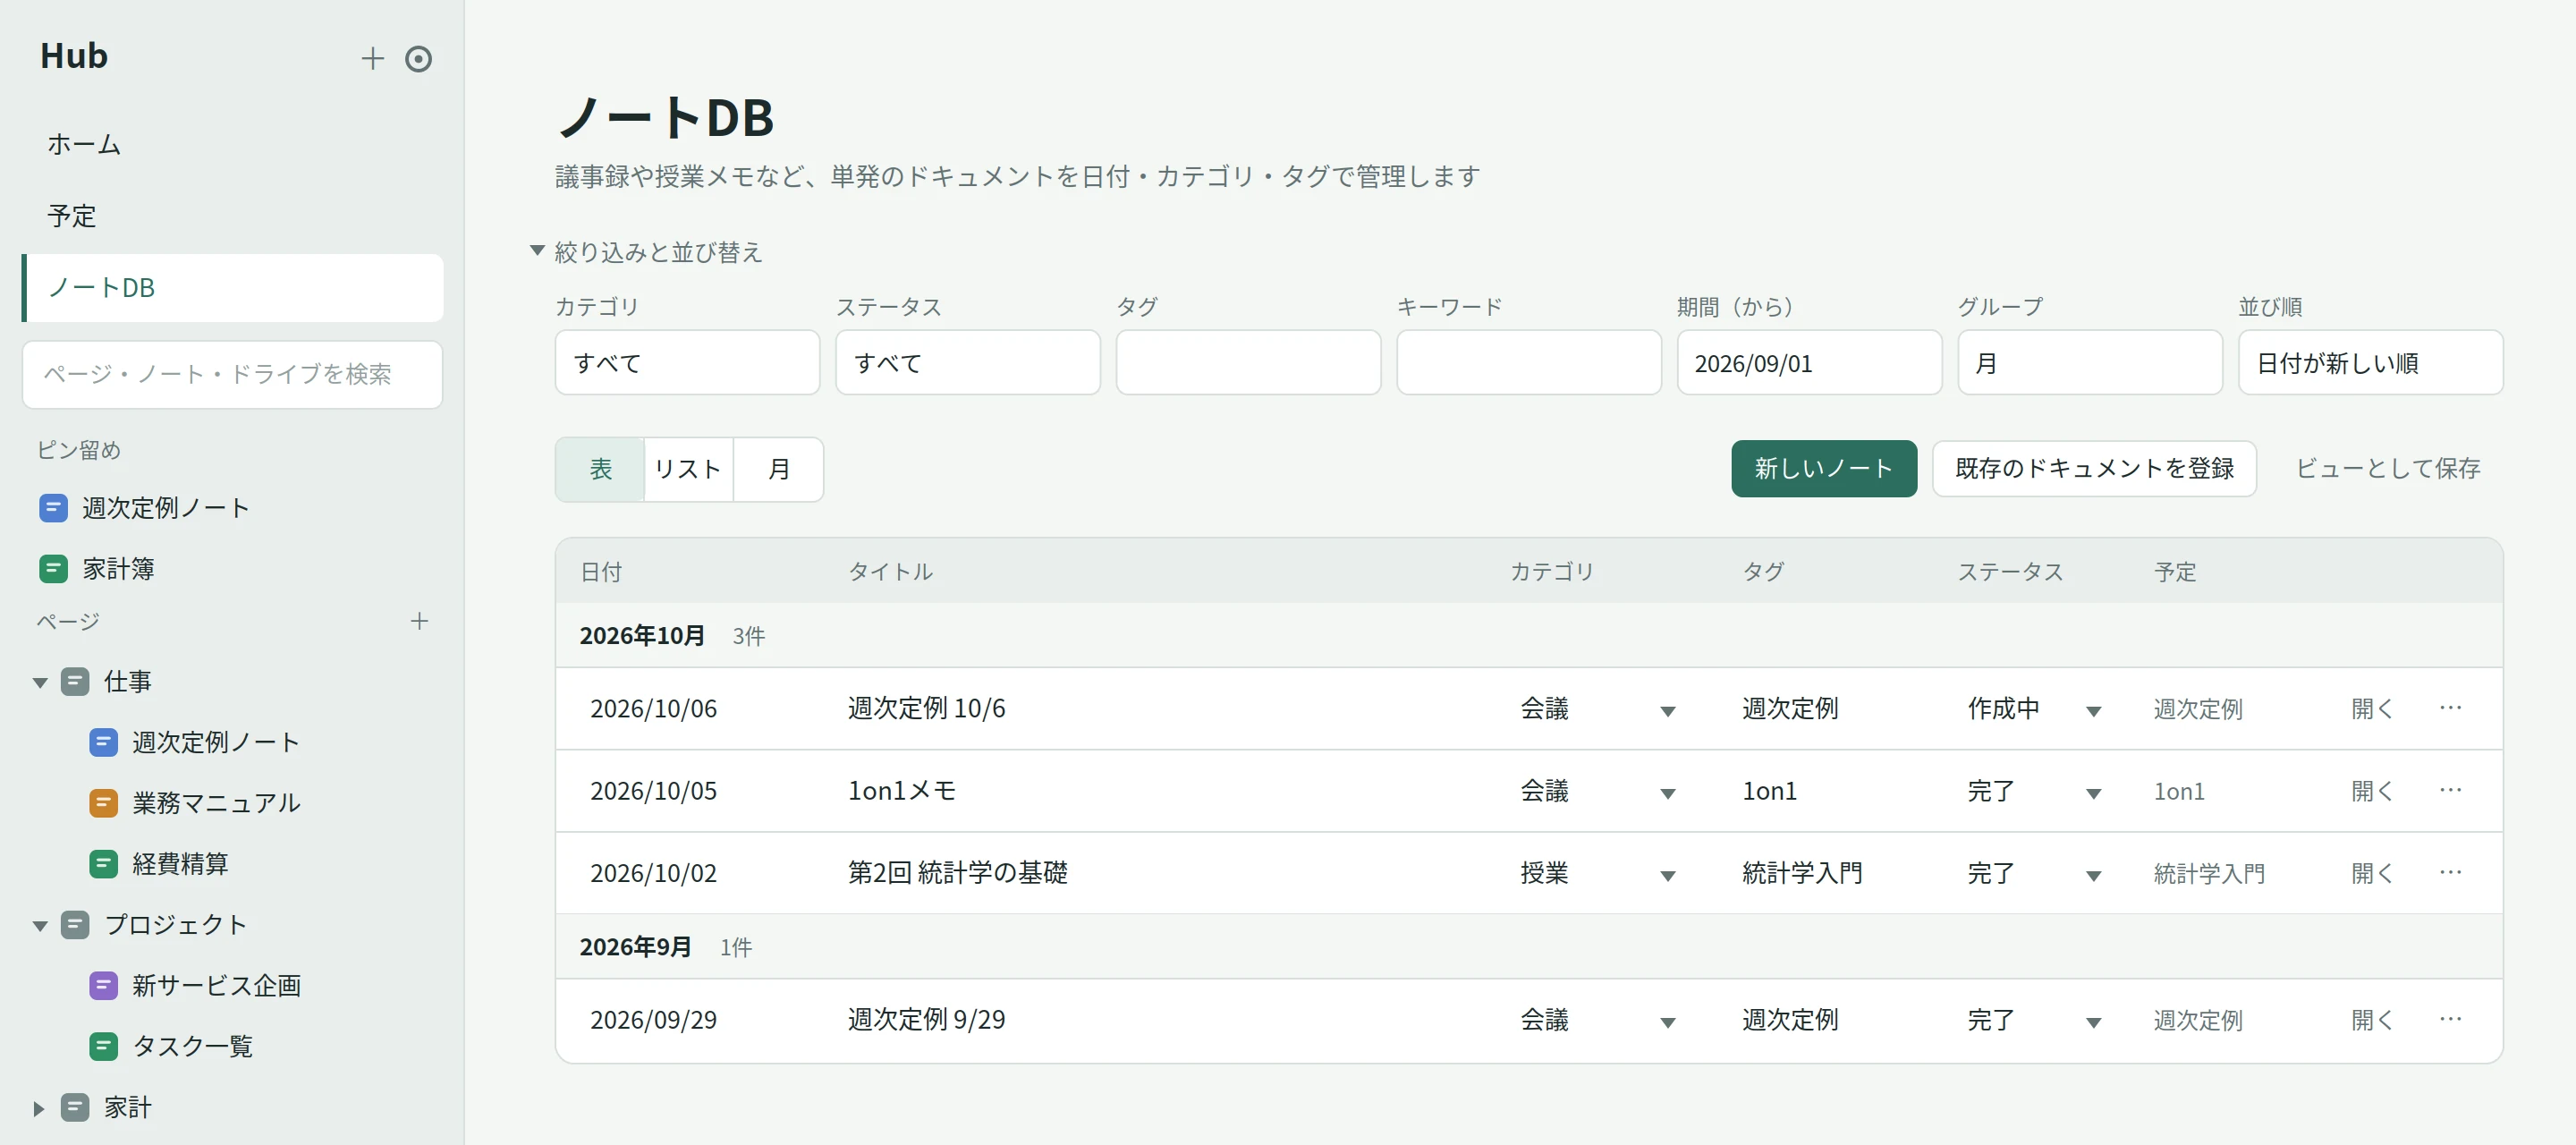Click the gray 家計 folder icon

(x=75, y=1107)
